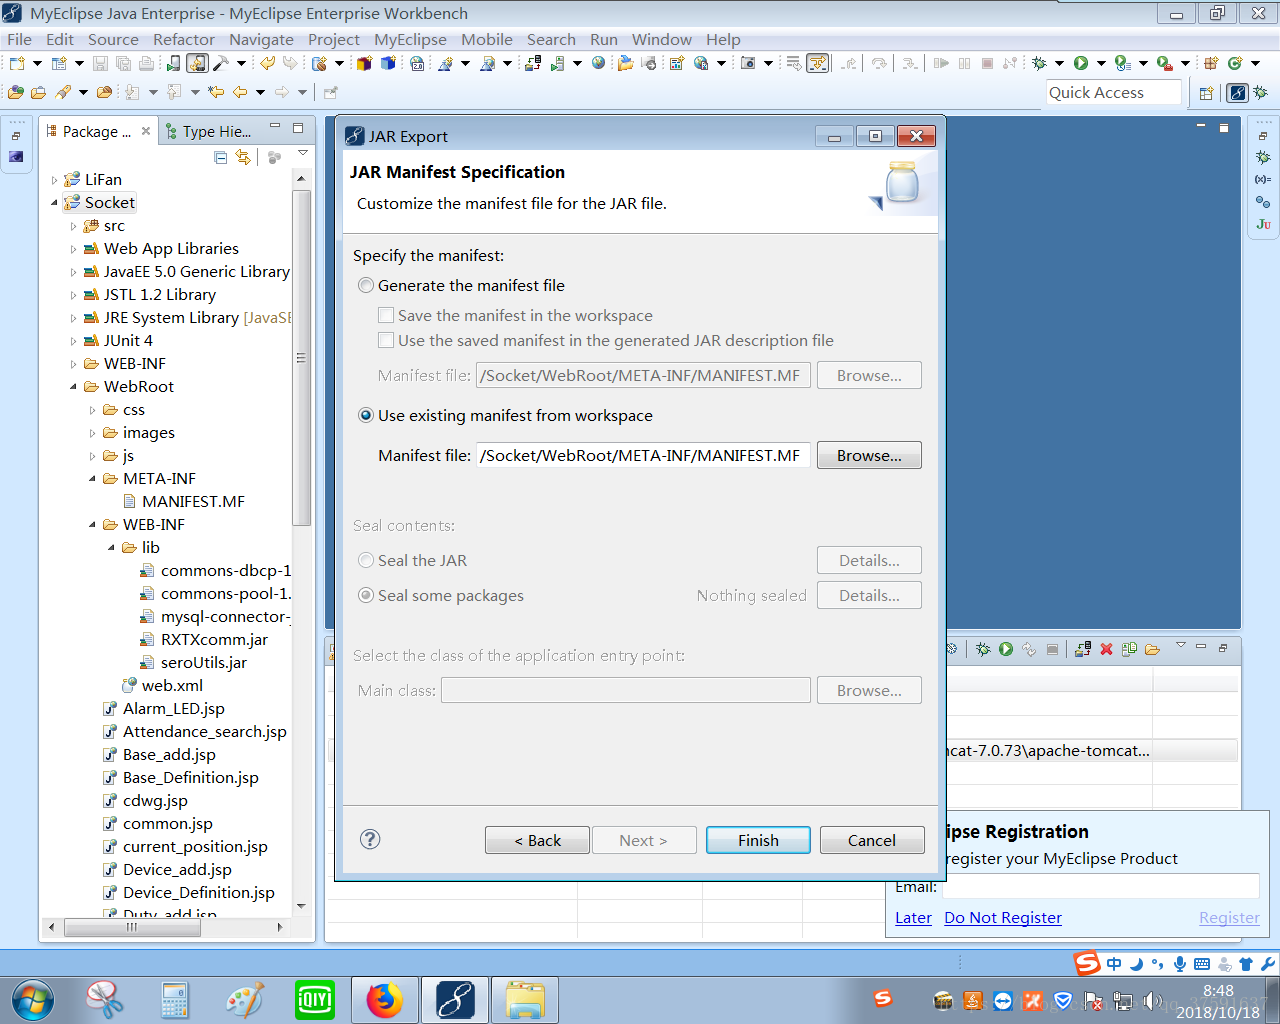Open the Run toolbar dropdown arrow
Image resolution: width=1280 pixels, height=1024 pixels.
click(x=1101, y=63)
